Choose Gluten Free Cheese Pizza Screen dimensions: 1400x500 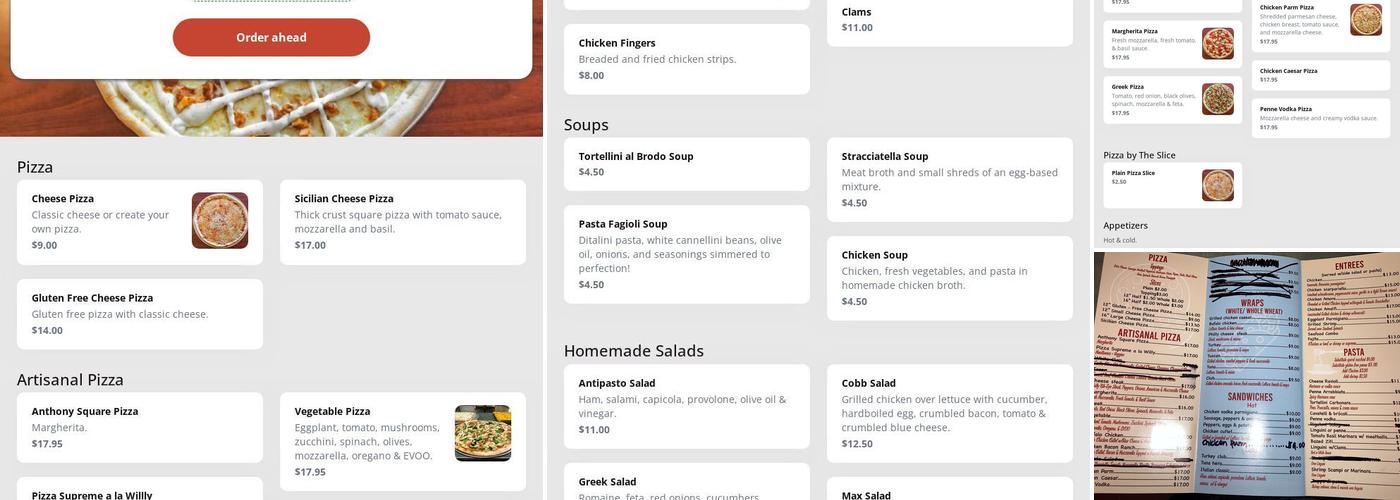[140, 314]
